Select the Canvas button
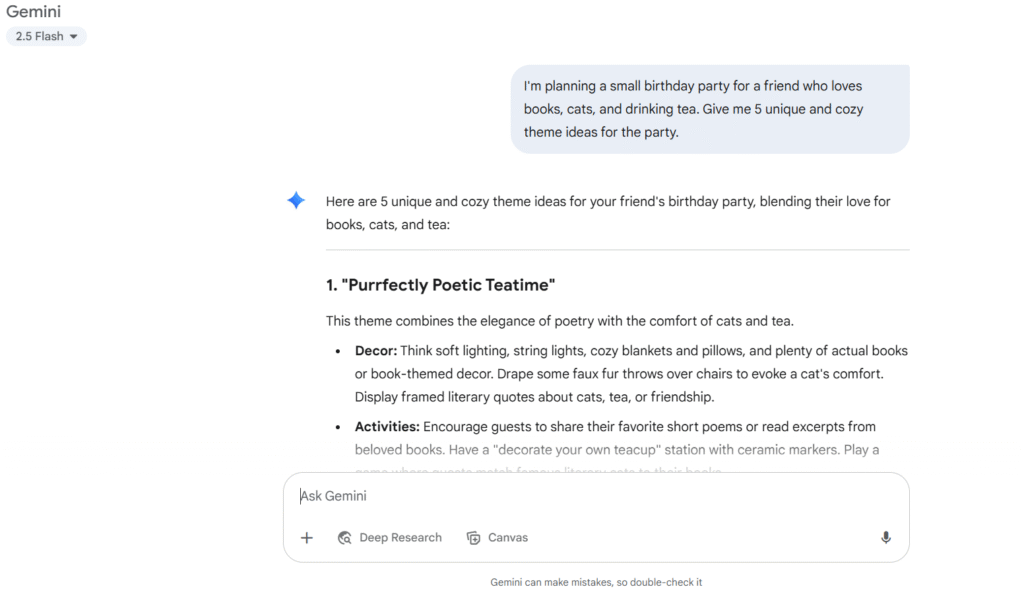This screenshot has width=1024, height=591. 498,537
